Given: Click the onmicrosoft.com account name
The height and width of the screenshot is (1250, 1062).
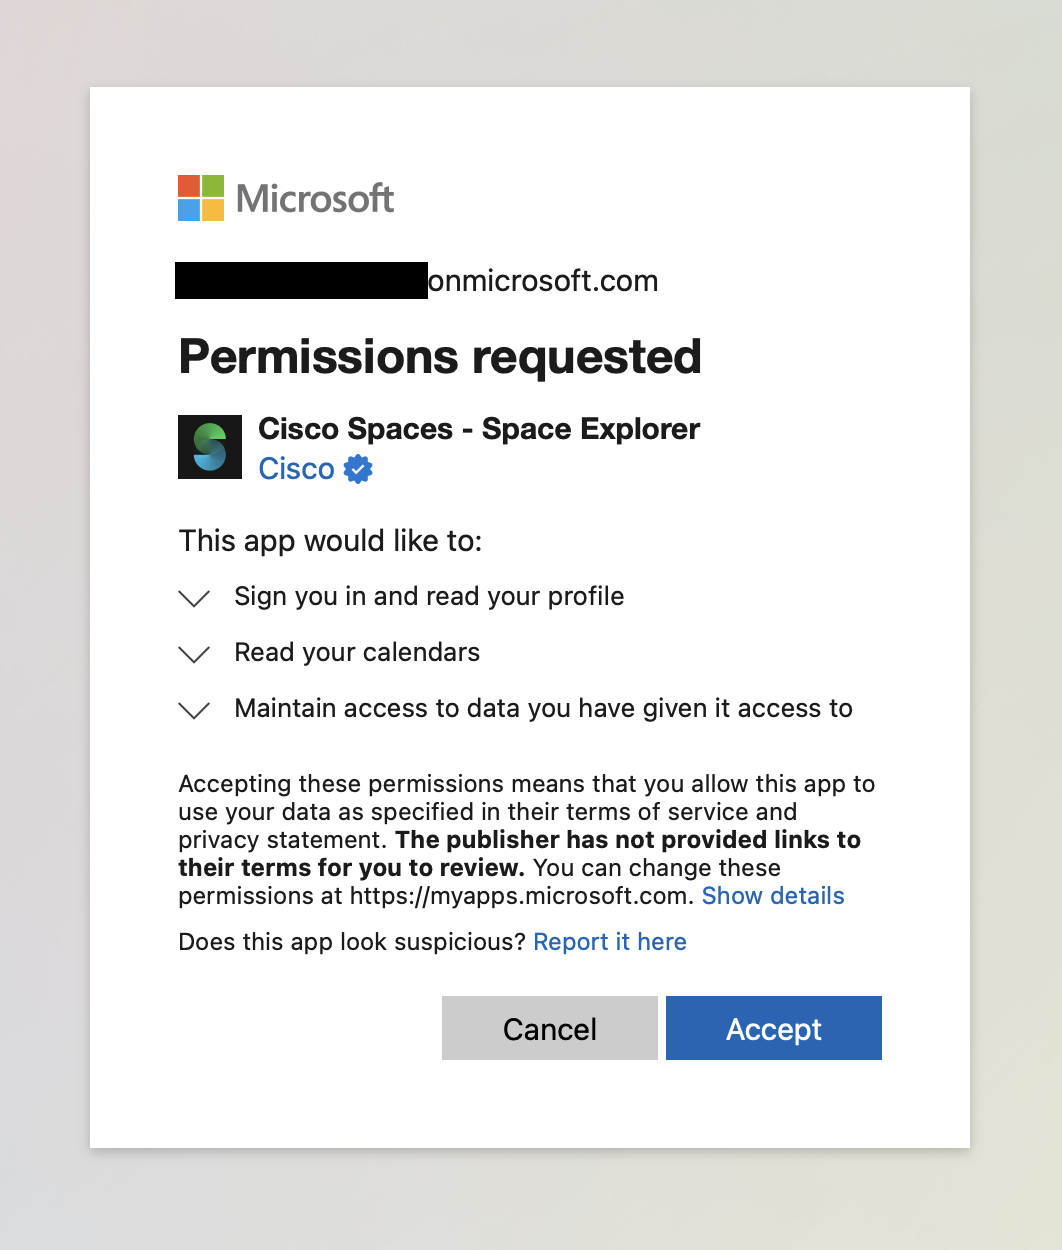Looking at the screenshot, I should pos(543,281).
